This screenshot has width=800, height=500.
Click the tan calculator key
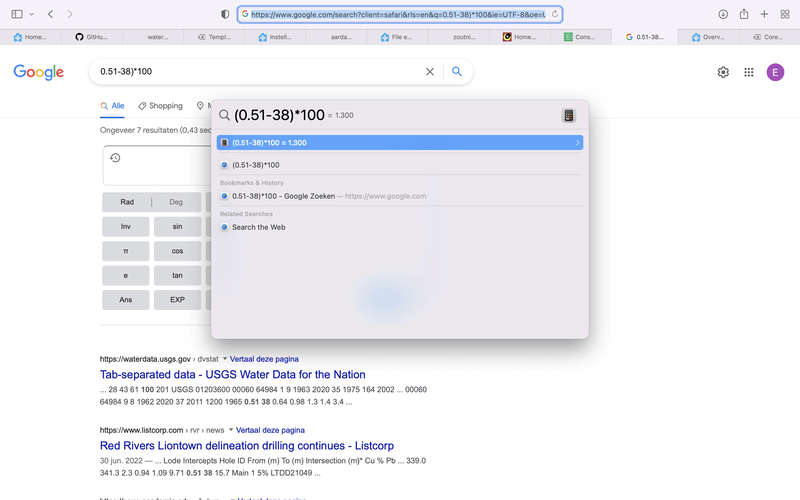pyautogui.click(x=178, y=276)
